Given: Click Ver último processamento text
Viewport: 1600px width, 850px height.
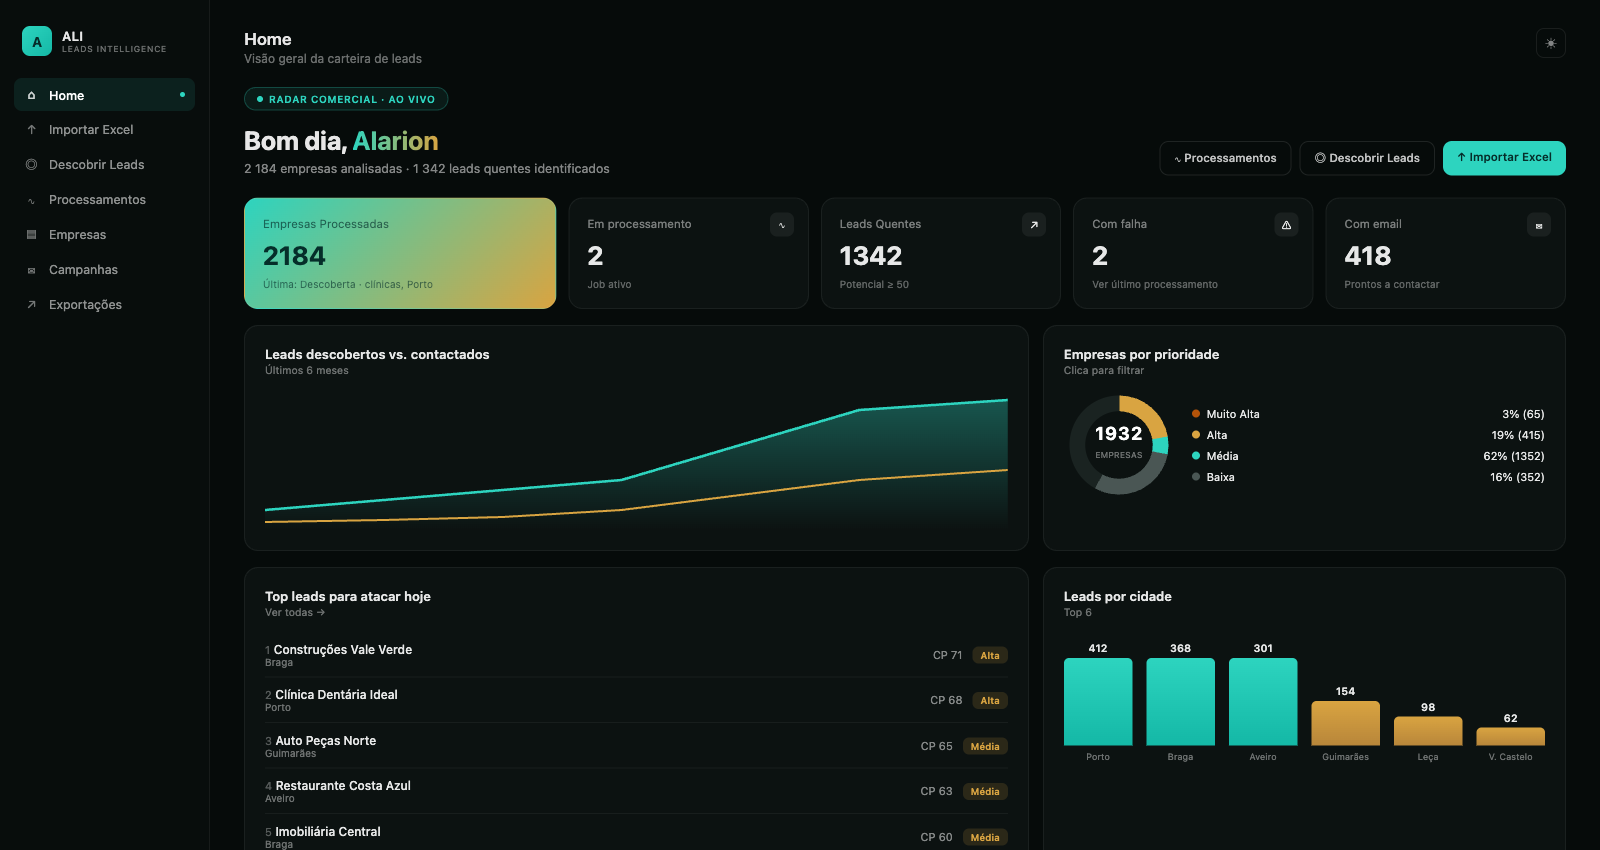Looking at the screenshot, I should [1155, 285].
